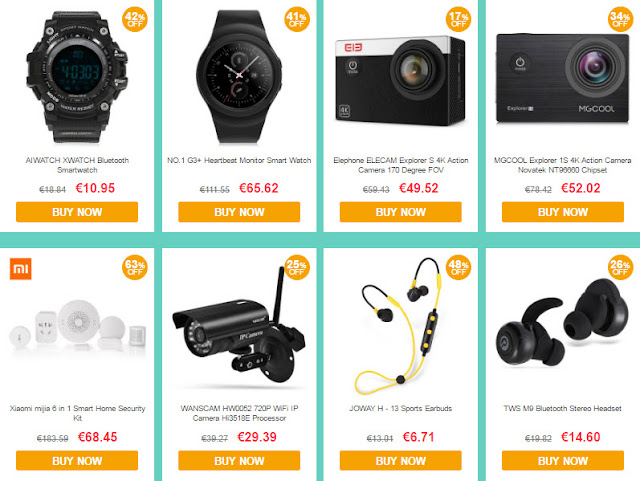Click the 41% OFF discount badge

tap(297, 19)
